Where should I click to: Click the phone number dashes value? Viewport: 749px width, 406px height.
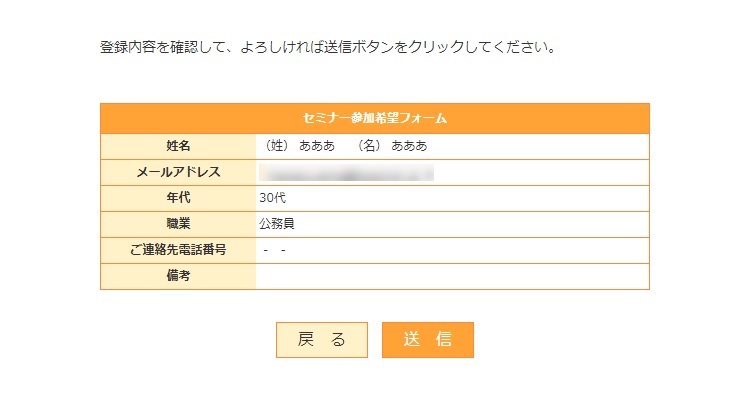275,250
